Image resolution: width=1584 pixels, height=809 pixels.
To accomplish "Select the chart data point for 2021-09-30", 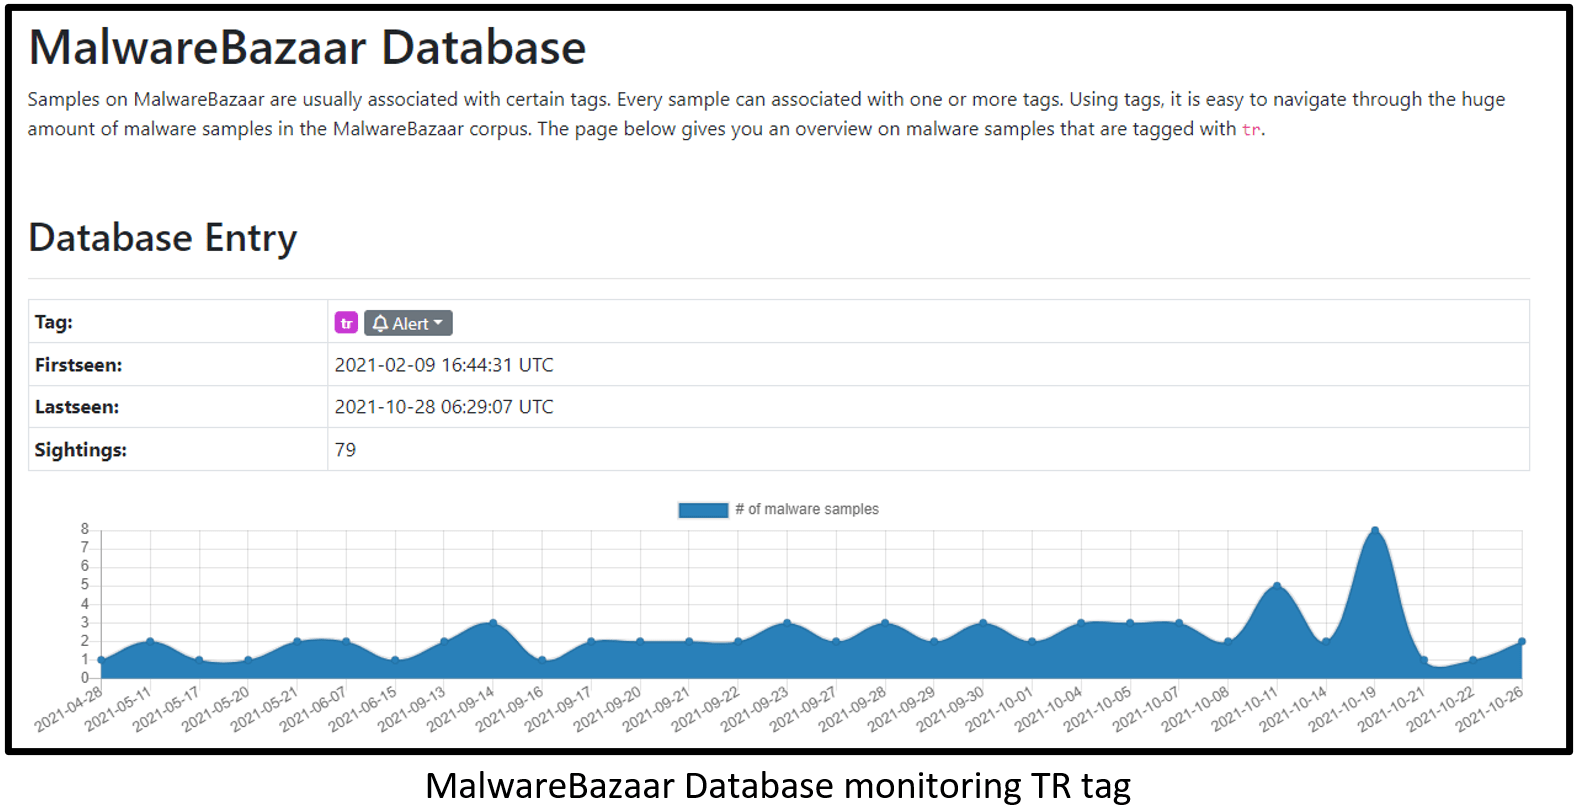I will (x=983, y=623).
